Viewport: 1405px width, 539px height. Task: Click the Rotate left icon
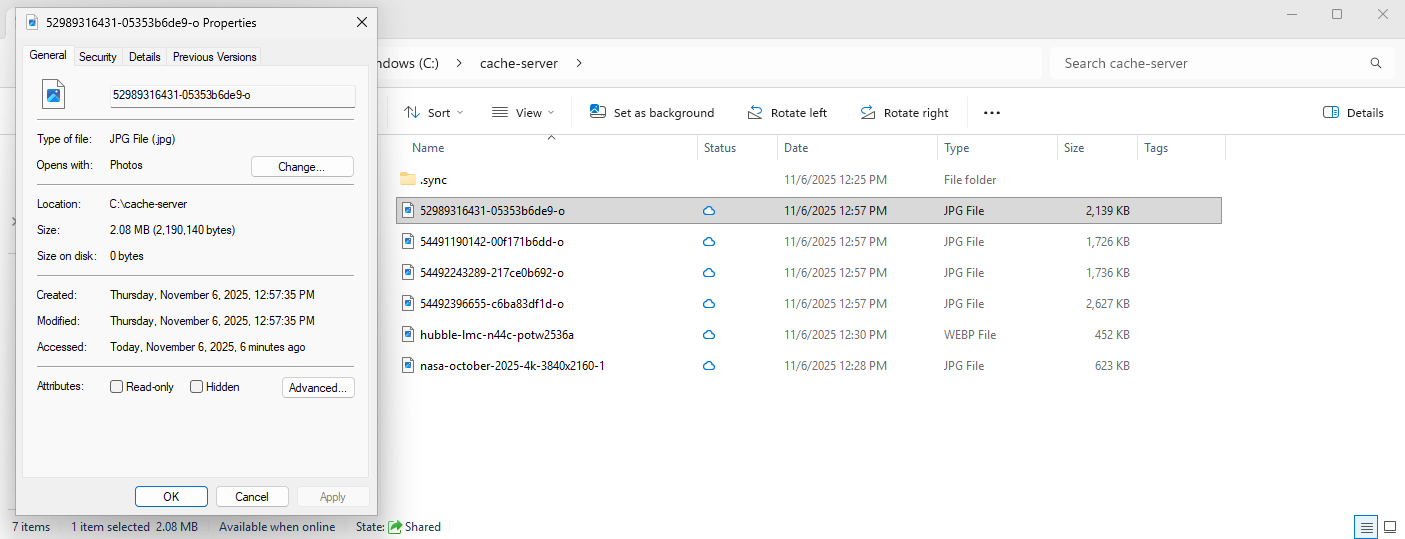coord(755,112)
